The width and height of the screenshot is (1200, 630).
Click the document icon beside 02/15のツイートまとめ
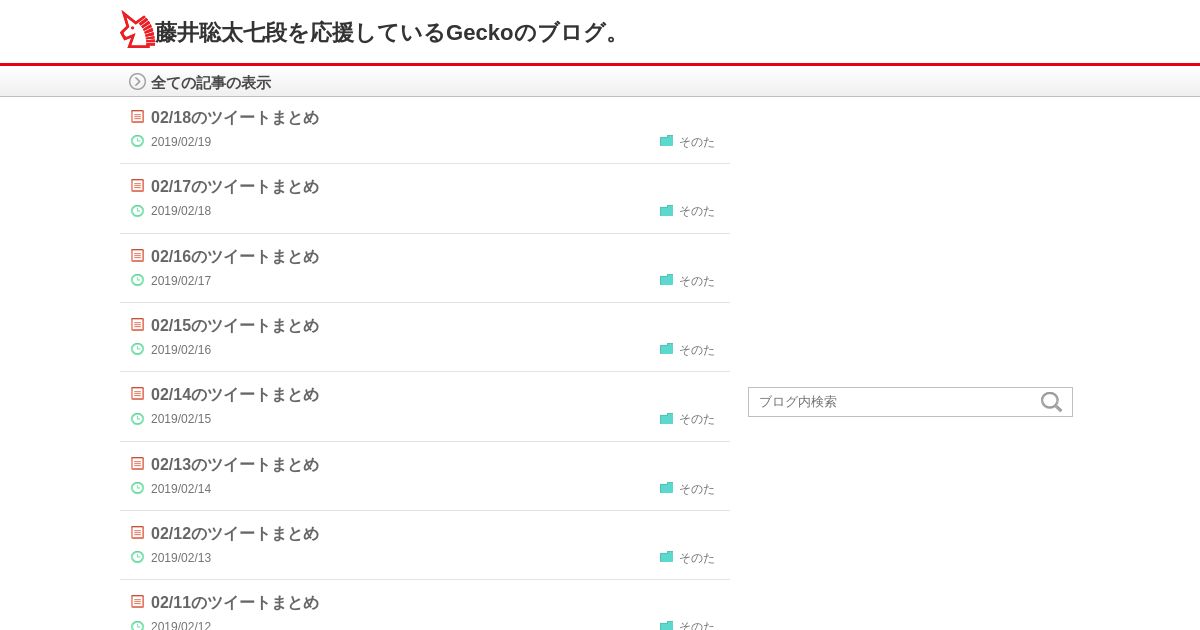pyautogui.click(x=138, y=325)
